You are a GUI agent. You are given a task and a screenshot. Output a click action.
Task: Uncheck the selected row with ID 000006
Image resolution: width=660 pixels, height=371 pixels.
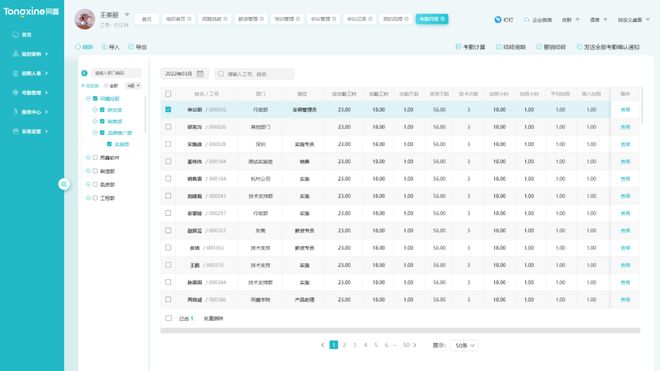pyautogui.click(x=168, y=109)
